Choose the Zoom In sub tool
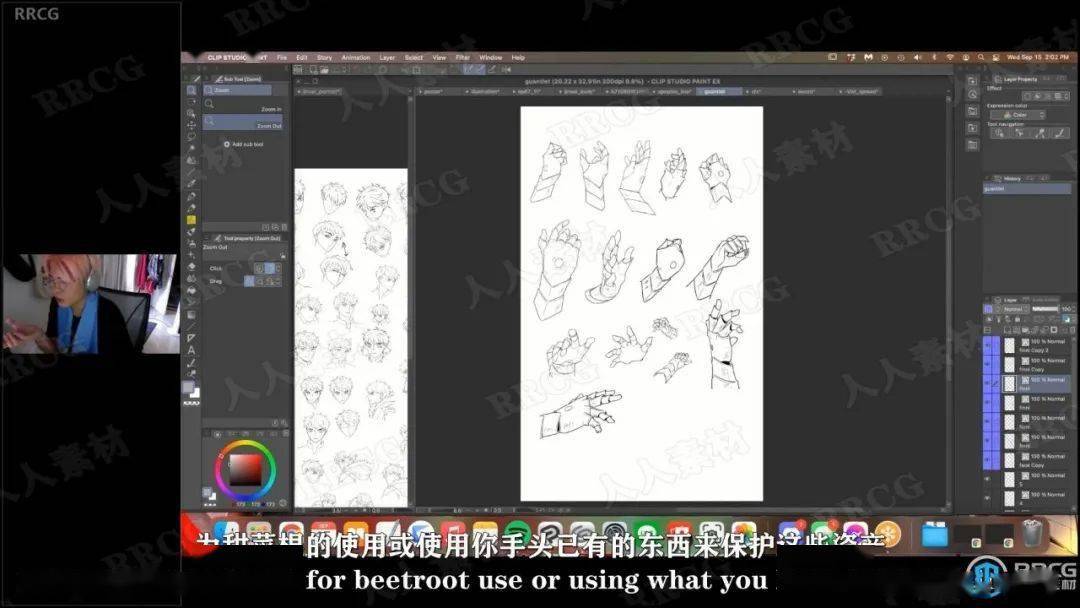The width and height of the screenshot is (1080, 608). 242,107
